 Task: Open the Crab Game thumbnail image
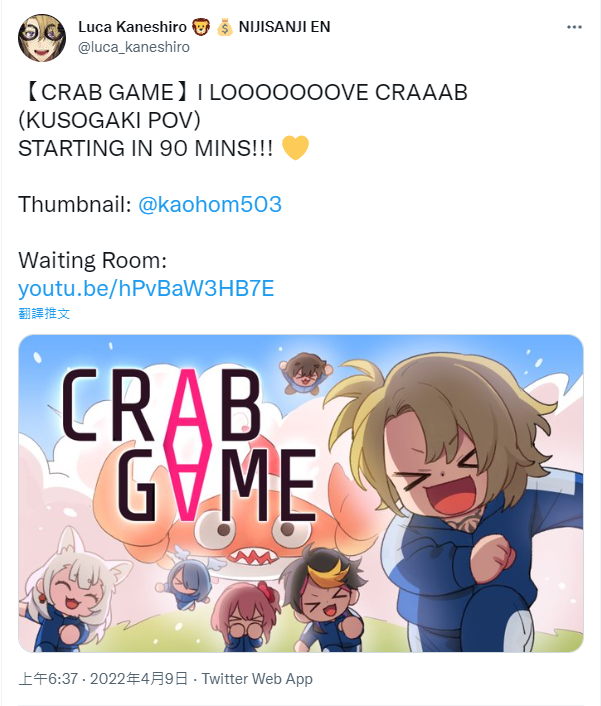pyautogui.click(x=301, y=493)
